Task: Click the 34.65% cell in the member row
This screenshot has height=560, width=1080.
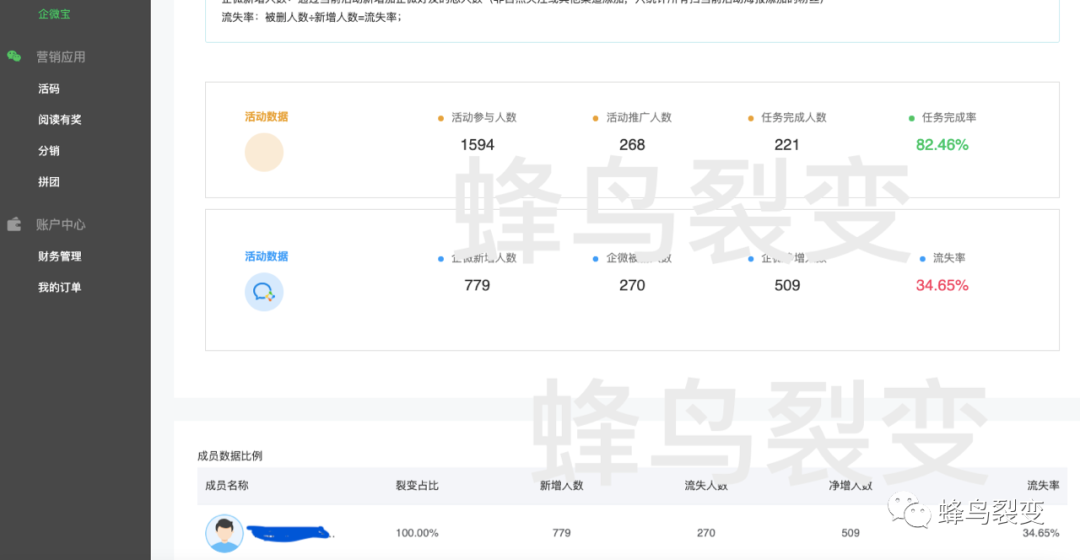Action: [1041, 533]
